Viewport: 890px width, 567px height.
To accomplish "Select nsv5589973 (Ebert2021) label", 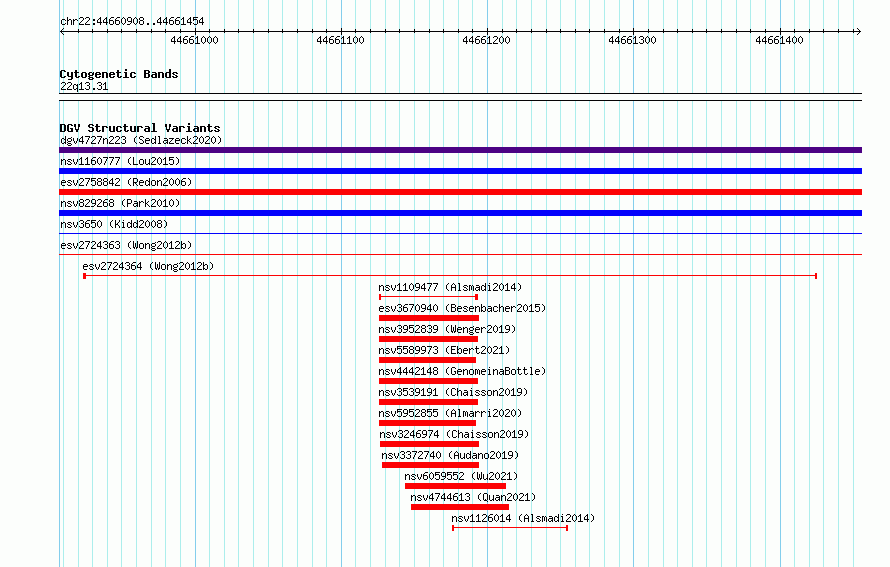I will [444, 350].
